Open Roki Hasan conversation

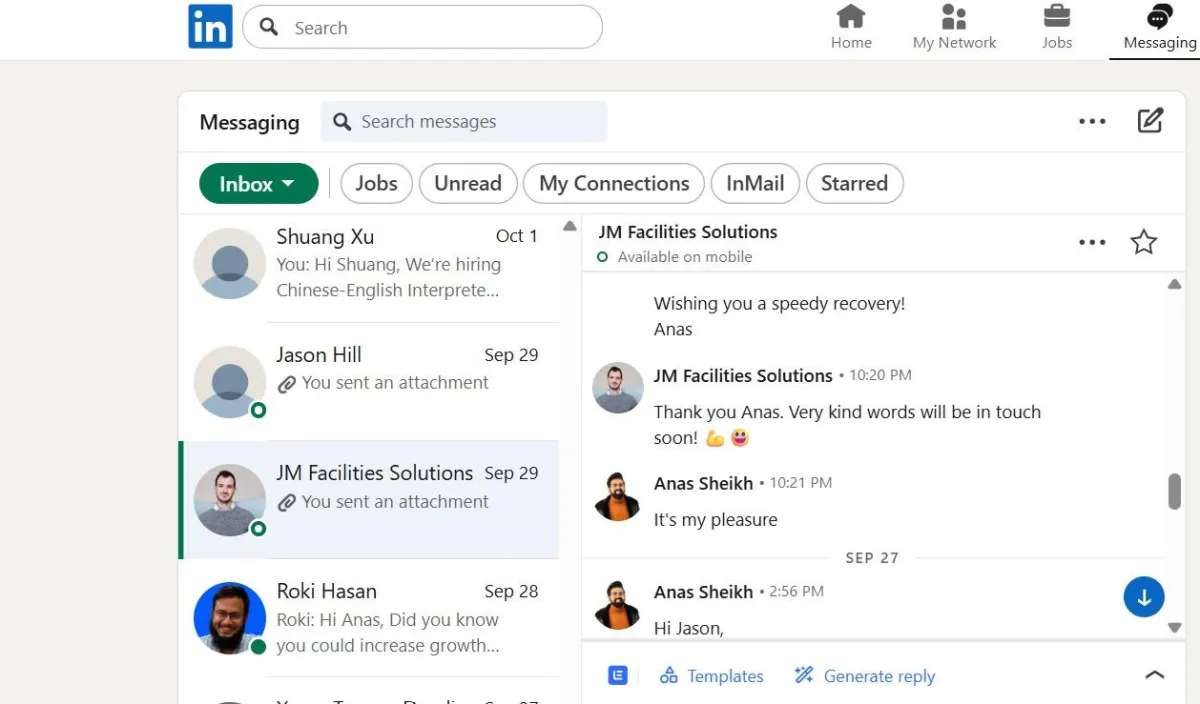point(369,618)
